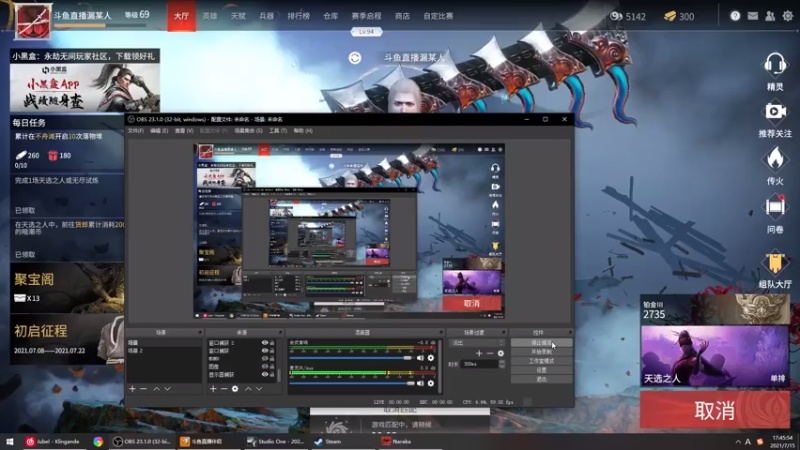This screenshot has width=800, height=450.
Task: Move source down with the arrow in OBS sources panel
Action: click(x=259, y=389)
